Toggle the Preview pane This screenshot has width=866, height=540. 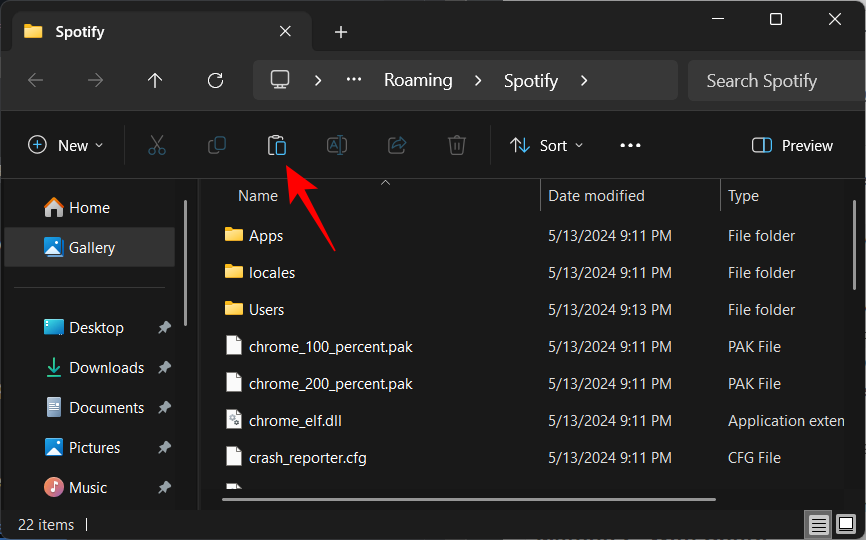coord(792,146)
